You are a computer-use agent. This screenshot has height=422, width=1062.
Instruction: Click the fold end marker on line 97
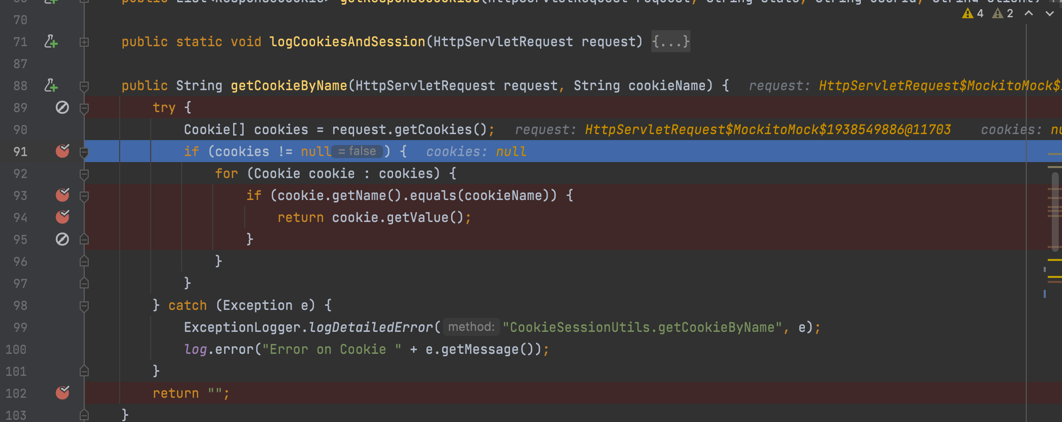coord(84,282)
